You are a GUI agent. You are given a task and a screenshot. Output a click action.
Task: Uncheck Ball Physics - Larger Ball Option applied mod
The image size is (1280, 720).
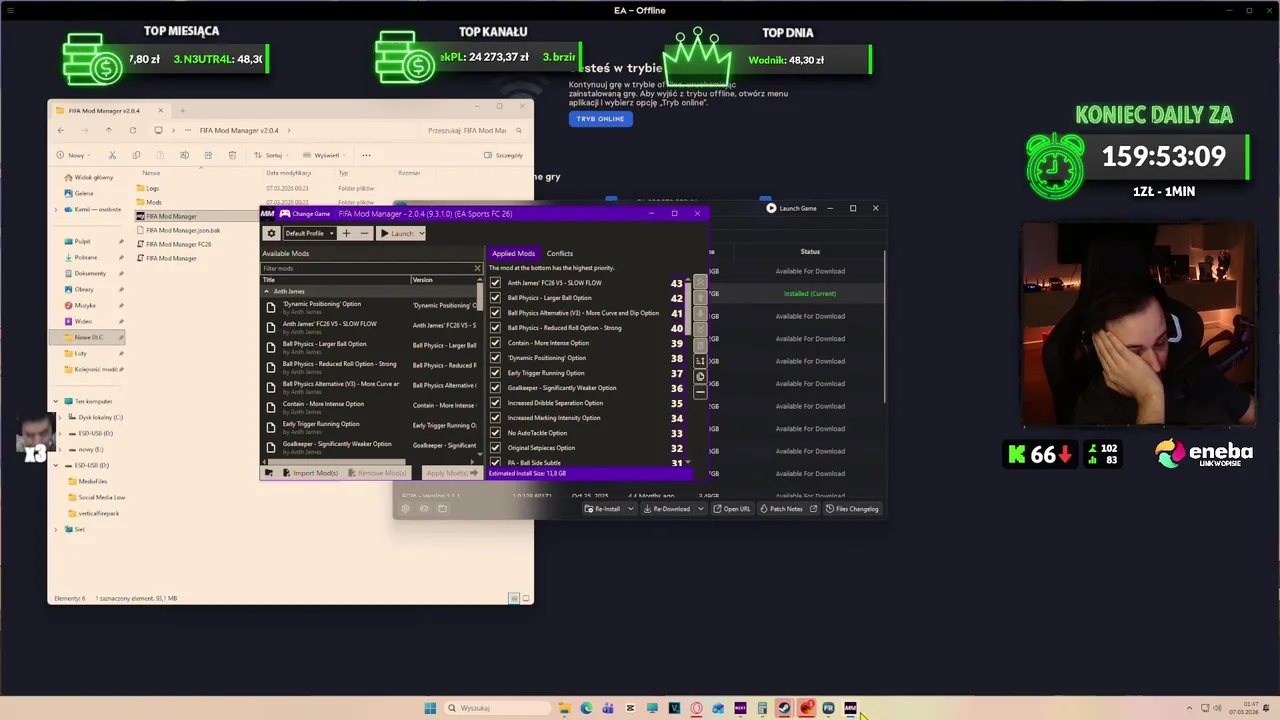pyautogui.click(x=495, y=298)
